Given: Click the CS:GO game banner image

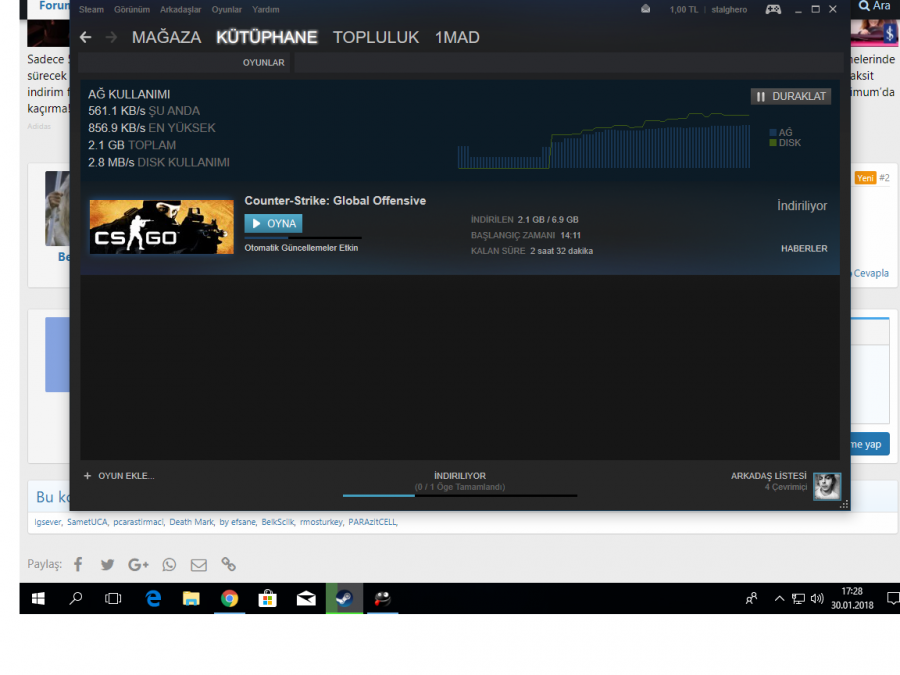Looking at the screenshot, I should coord(162,227).
